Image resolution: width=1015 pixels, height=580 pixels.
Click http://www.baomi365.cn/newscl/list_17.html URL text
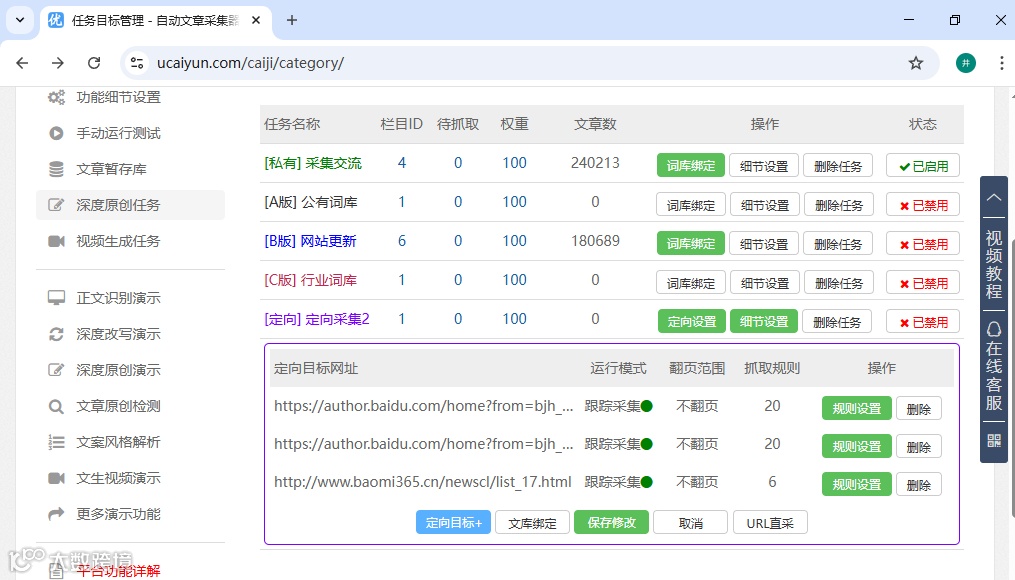pos(423,482)
